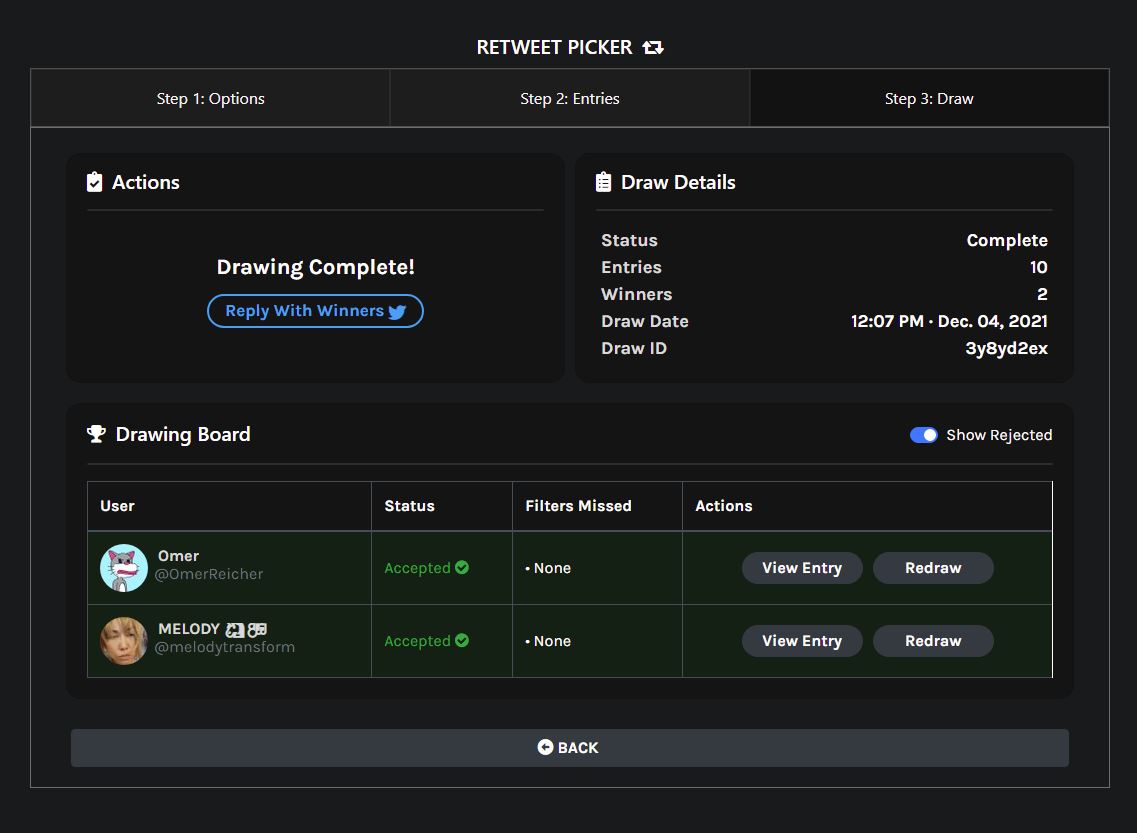Viewport: 1137px width, 833px height.
Task: Click the Draw ID label
Action: (634, 349)
